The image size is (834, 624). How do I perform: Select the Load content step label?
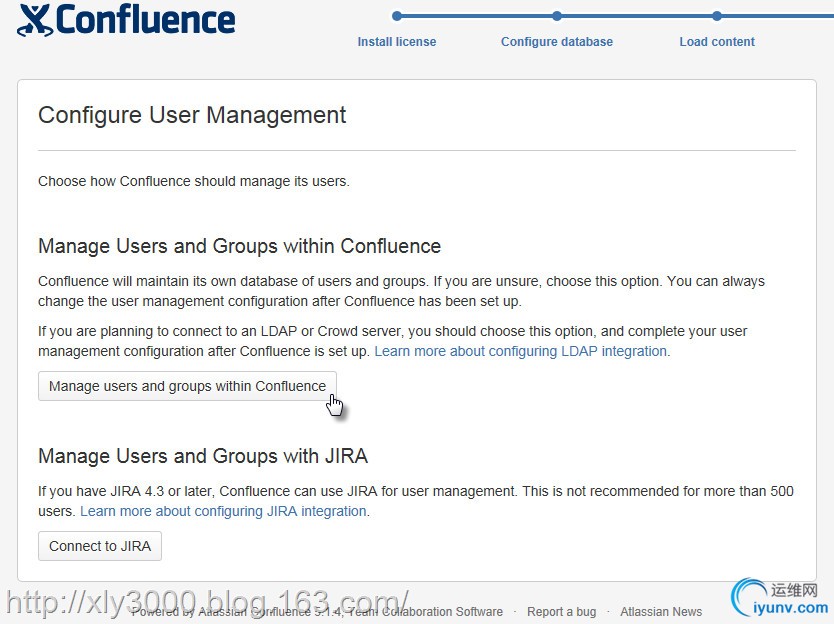717,41
